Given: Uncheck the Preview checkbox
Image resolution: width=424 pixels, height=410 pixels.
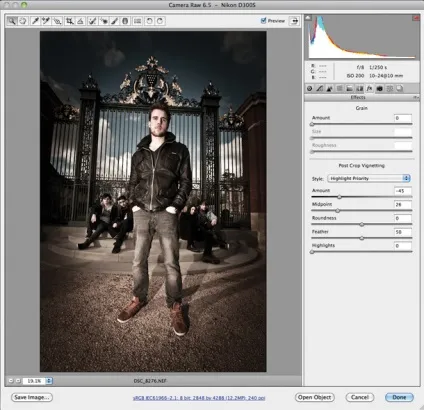Looking at the screenshot, I should click(x=264, y=21).
